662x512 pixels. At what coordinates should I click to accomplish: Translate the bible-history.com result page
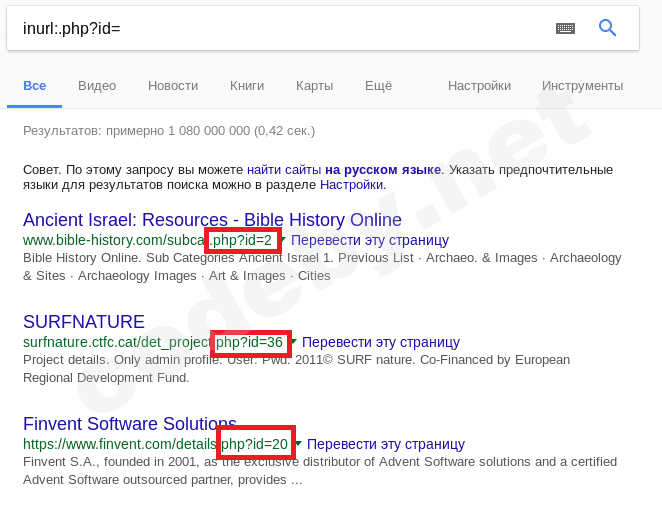370,241
